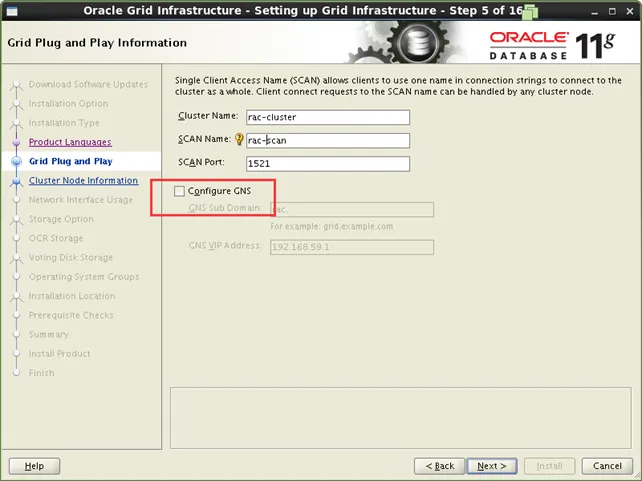
Task: Click Summary step in sidebar
Action: click(x=48, y=334)
